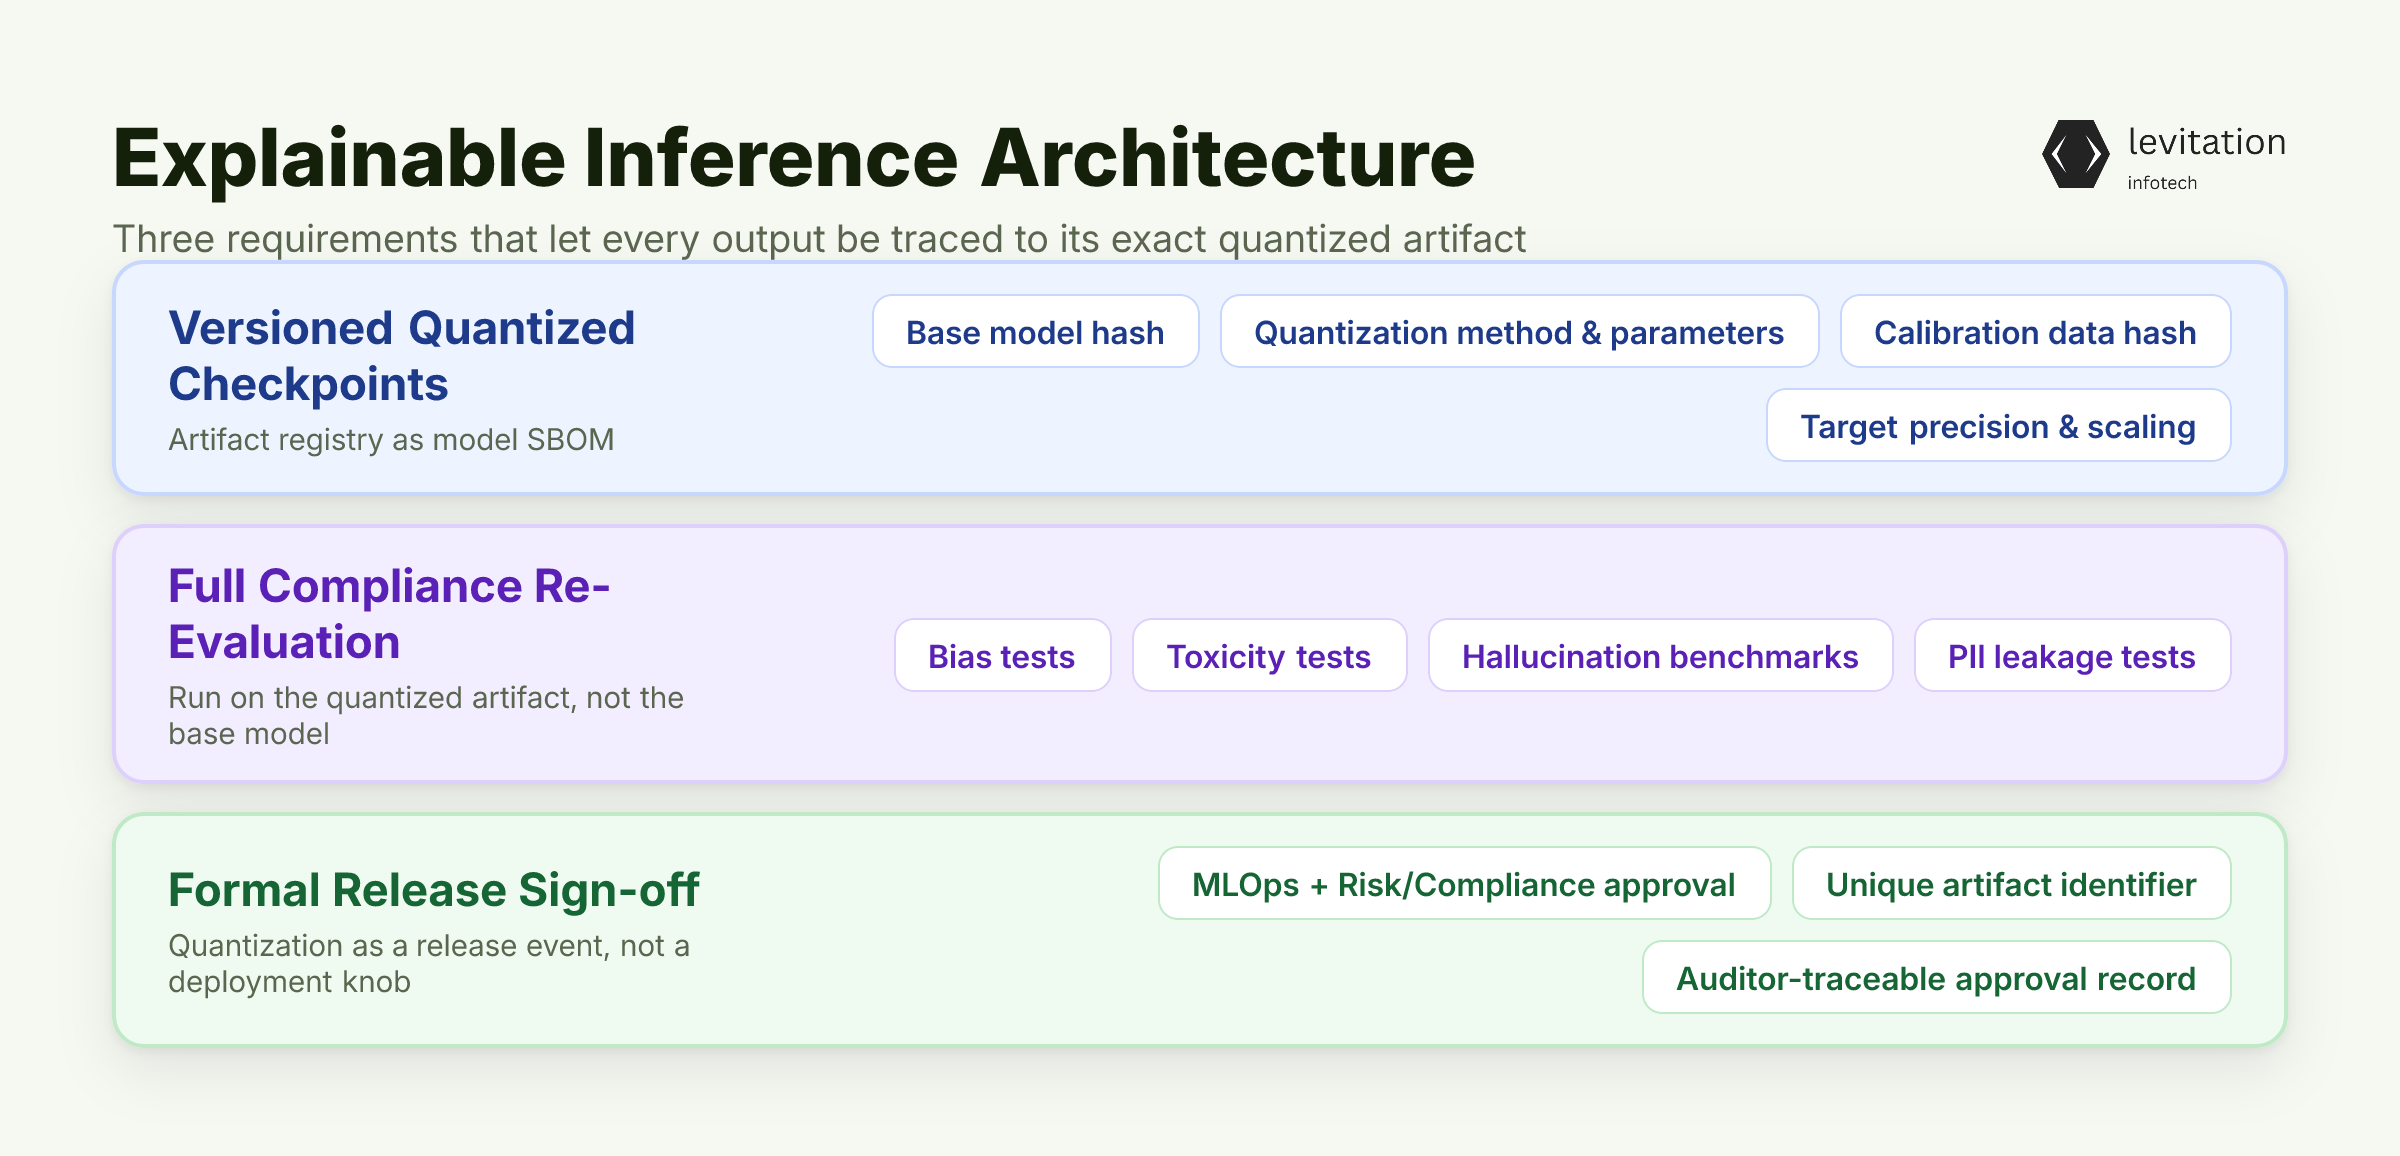Select the MLOps + Risk/Compliance approval chip
The width and height of the screenshot is (2400, 1156).
pyautogui.click(x=1464, y=883)
